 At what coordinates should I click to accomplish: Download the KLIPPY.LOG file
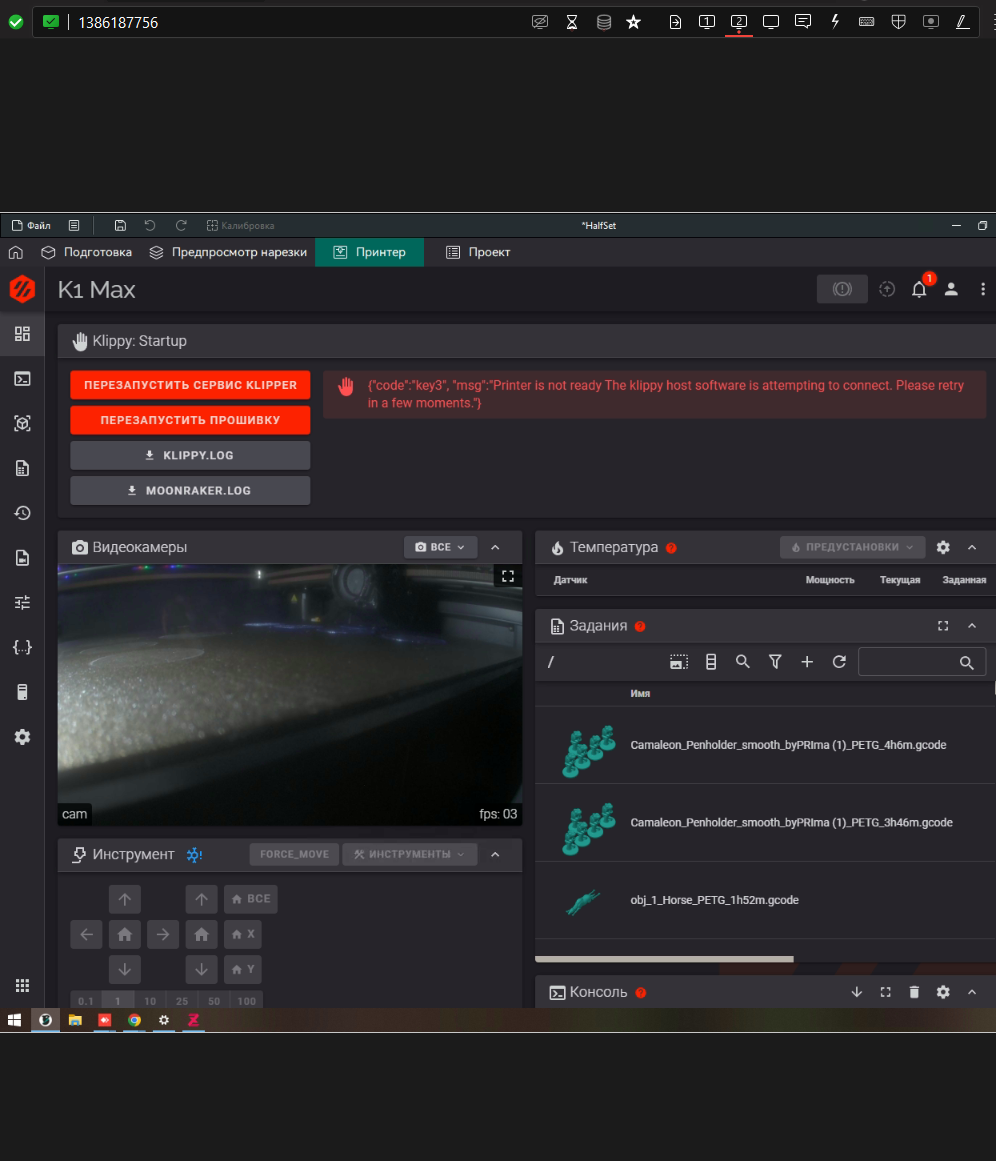190,455
